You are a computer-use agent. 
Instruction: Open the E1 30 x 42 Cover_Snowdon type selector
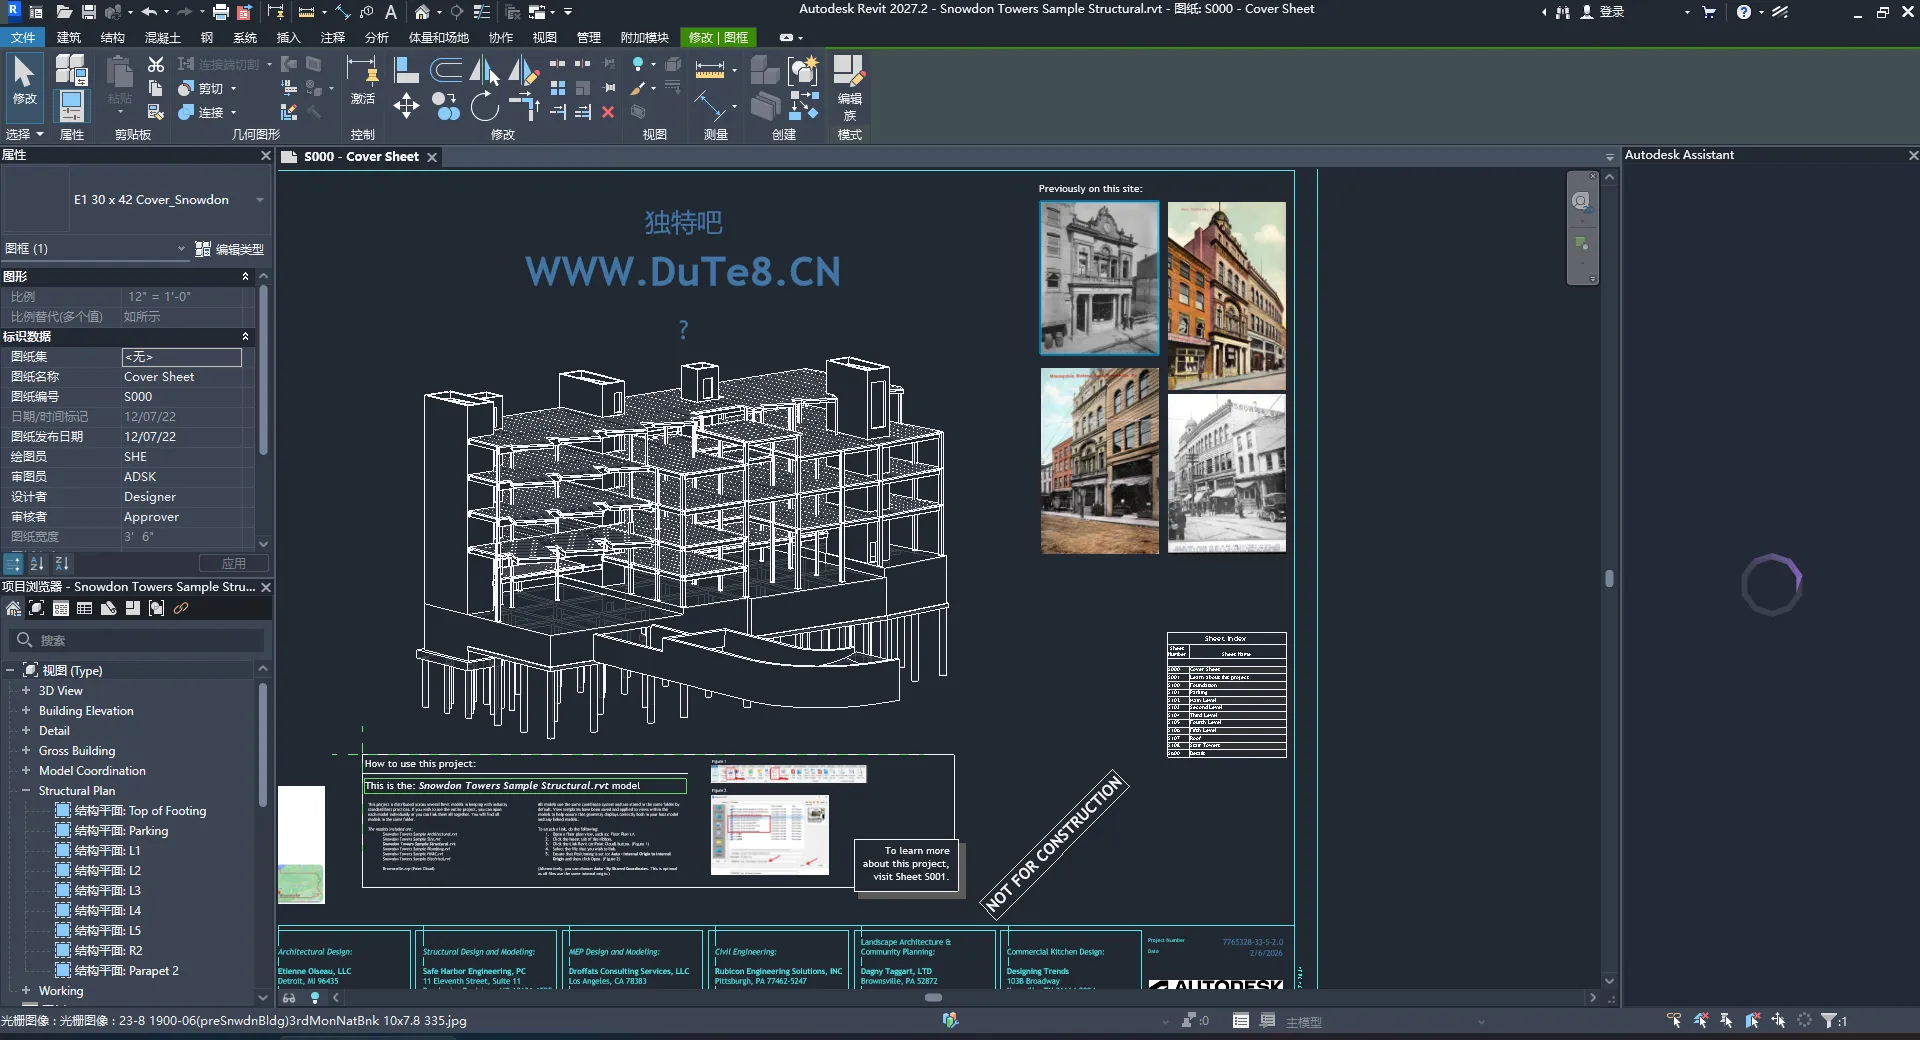coord(136,200)
